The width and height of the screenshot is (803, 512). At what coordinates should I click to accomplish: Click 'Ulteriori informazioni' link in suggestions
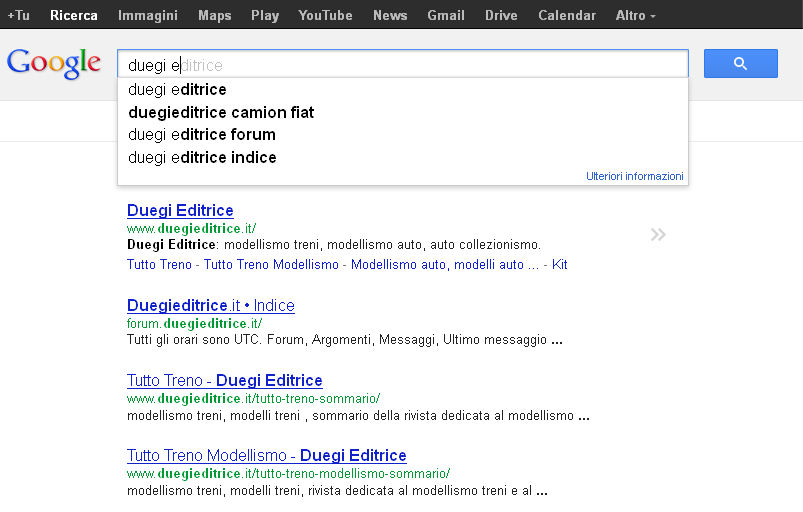coord(634,176)
